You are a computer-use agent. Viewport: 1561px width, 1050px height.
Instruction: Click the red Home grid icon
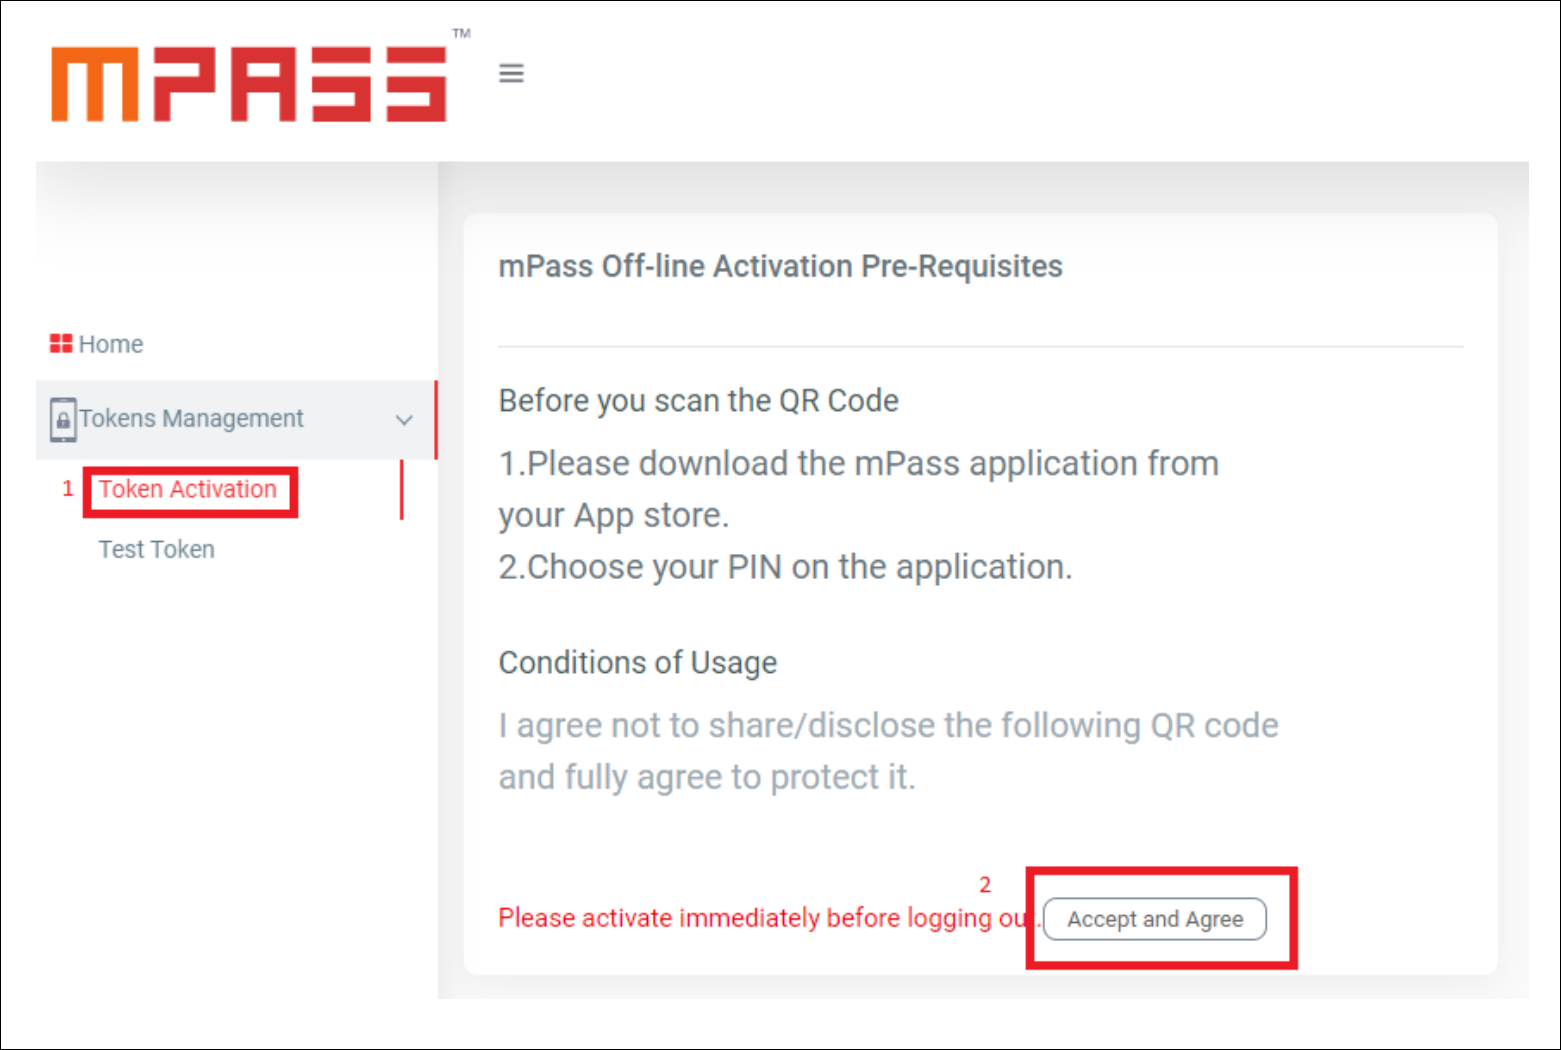61,344
